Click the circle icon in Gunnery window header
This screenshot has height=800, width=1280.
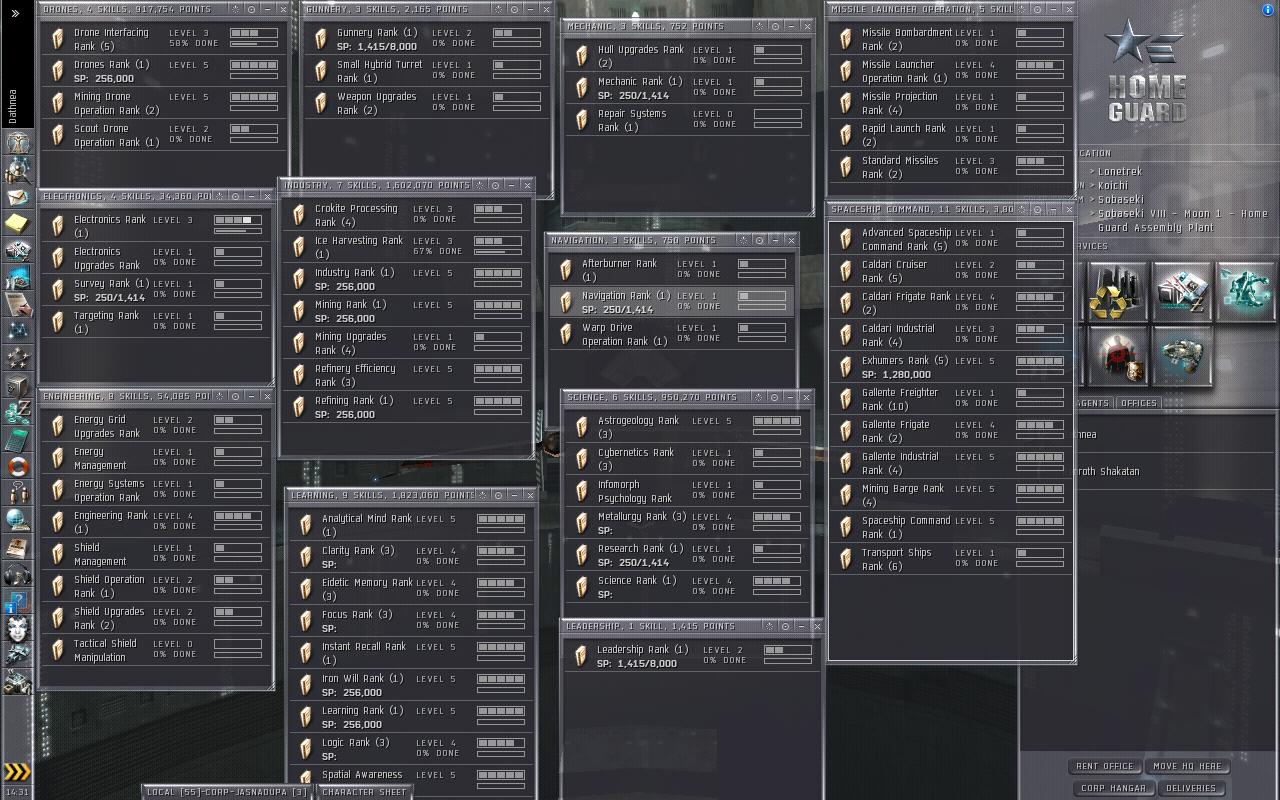click(514, 9)
